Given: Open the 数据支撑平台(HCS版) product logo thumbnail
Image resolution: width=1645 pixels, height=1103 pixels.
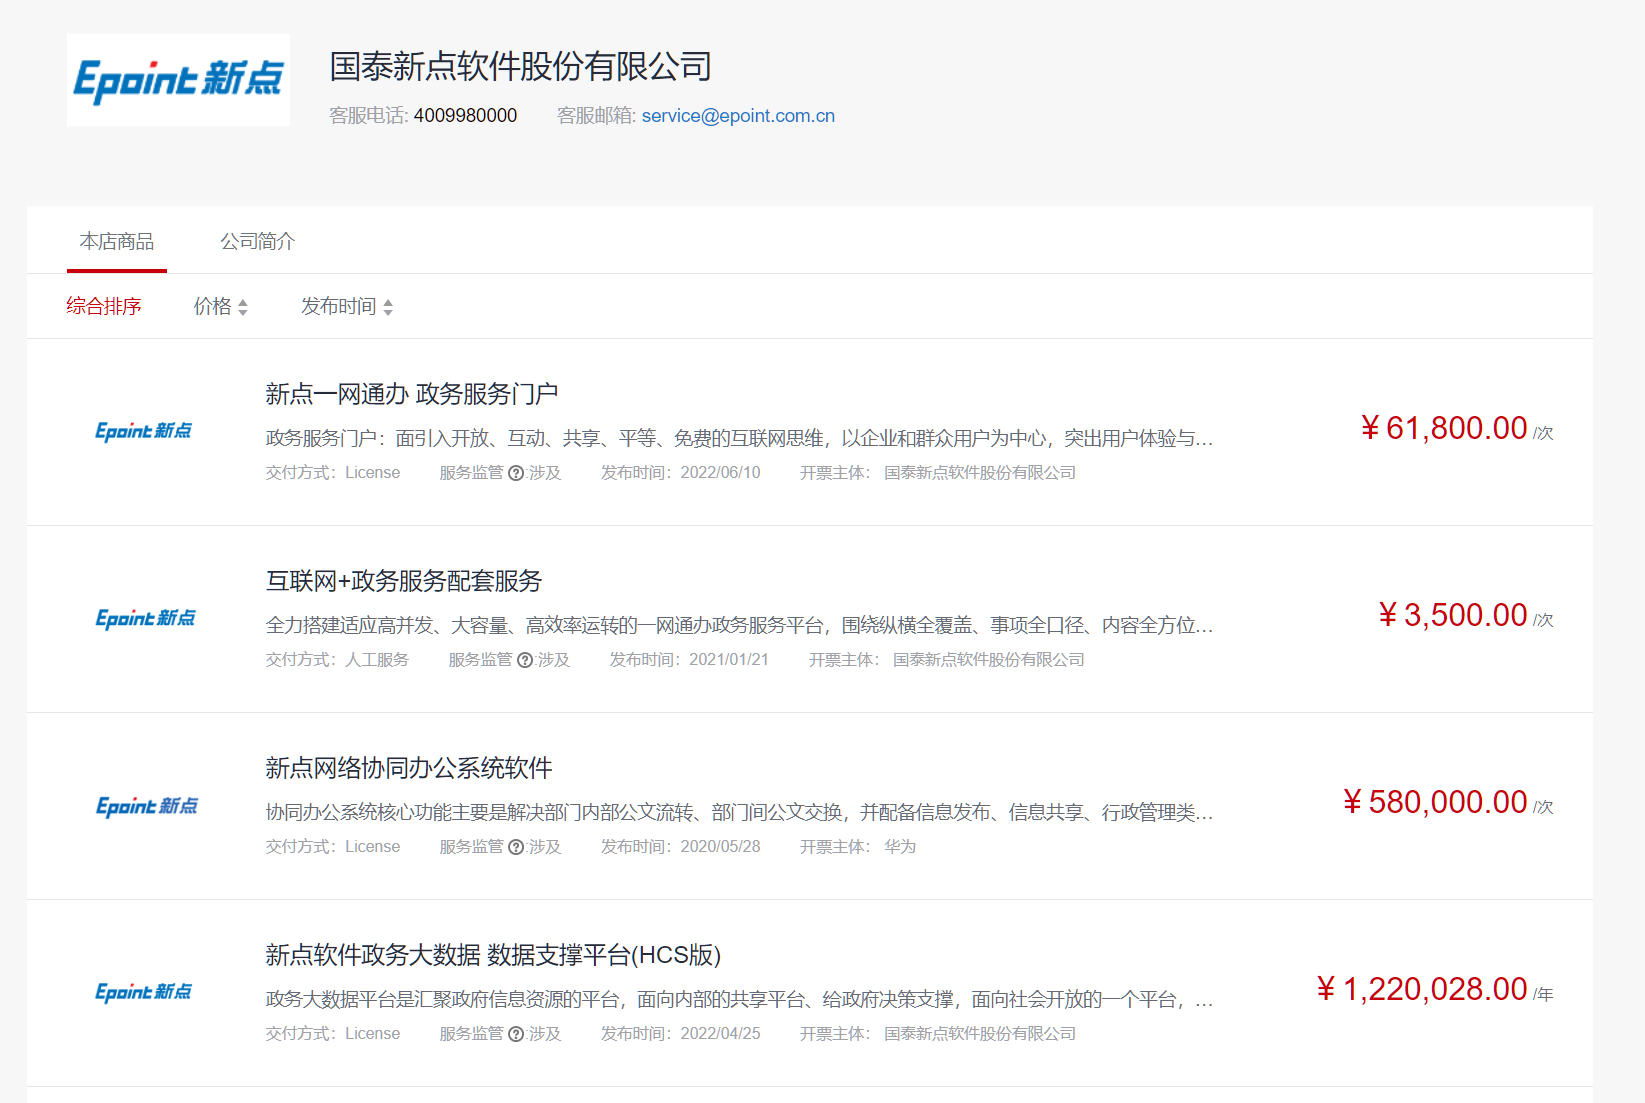Looking at the screenshot, I should [143, 992].
